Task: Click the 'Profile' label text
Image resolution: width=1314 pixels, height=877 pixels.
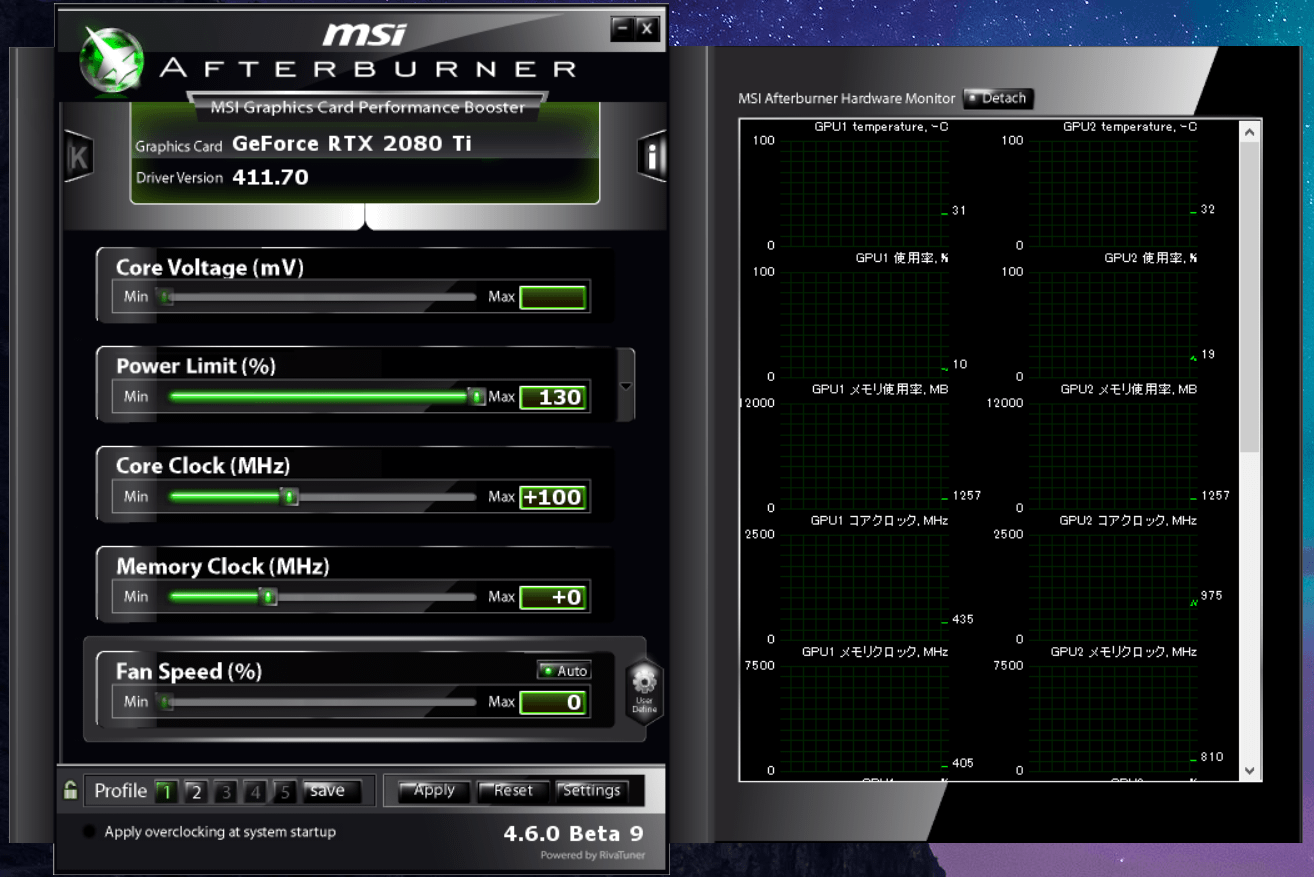Action: [x=121, y=791]
